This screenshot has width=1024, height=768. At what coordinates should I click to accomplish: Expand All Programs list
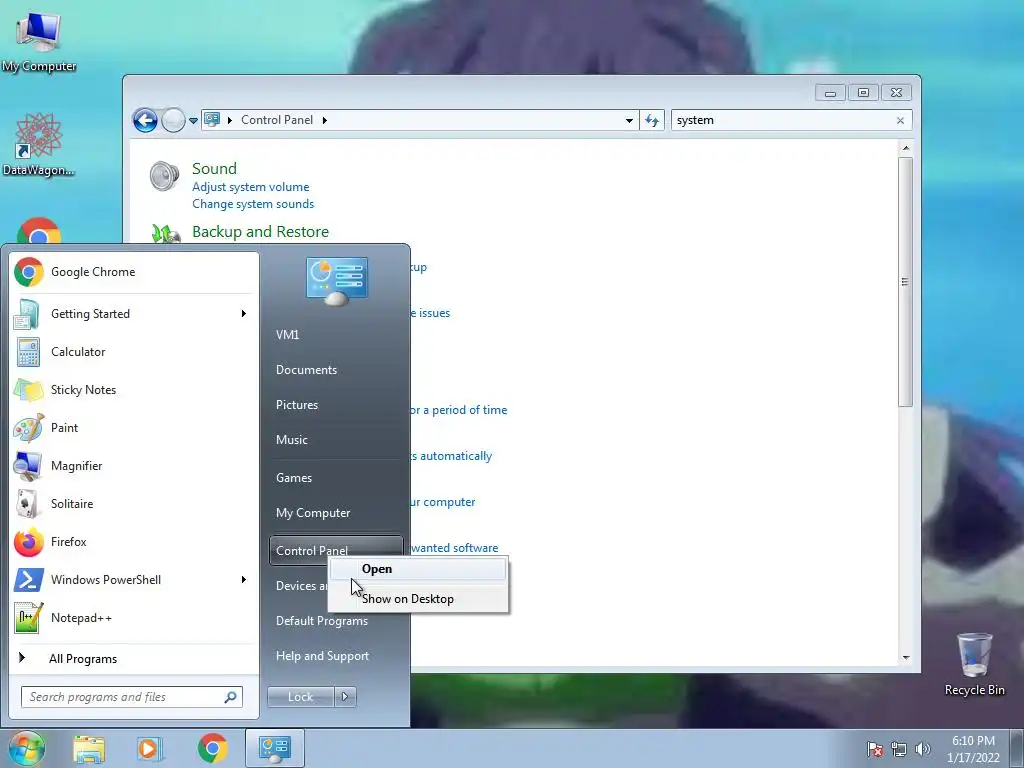(134, 659)
